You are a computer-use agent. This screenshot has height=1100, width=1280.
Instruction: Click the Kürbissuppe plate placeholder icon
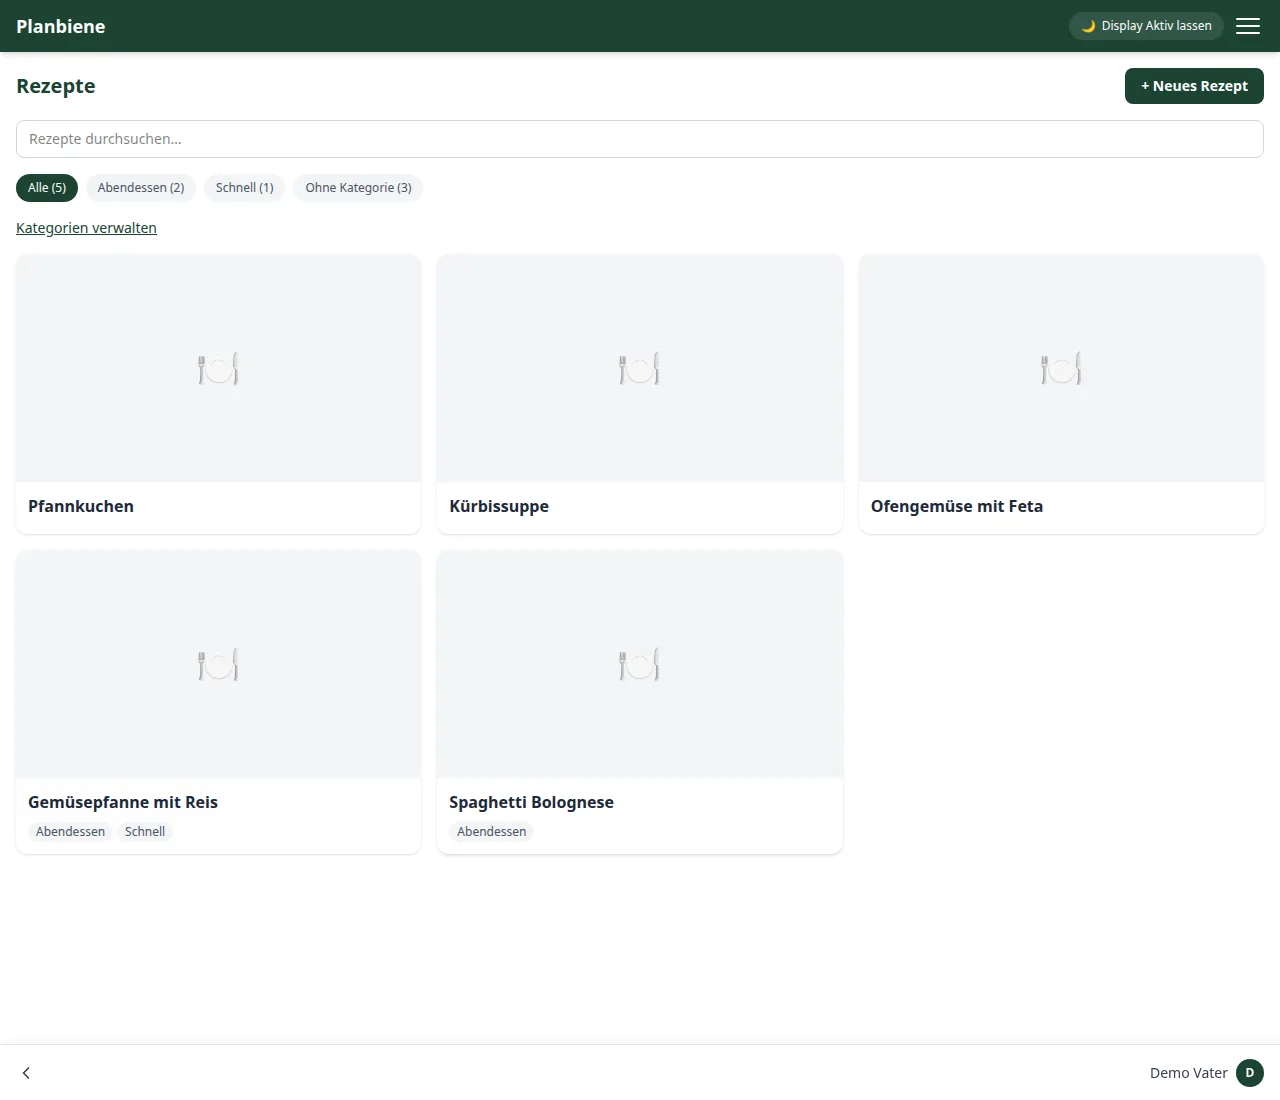coord(640,368)
